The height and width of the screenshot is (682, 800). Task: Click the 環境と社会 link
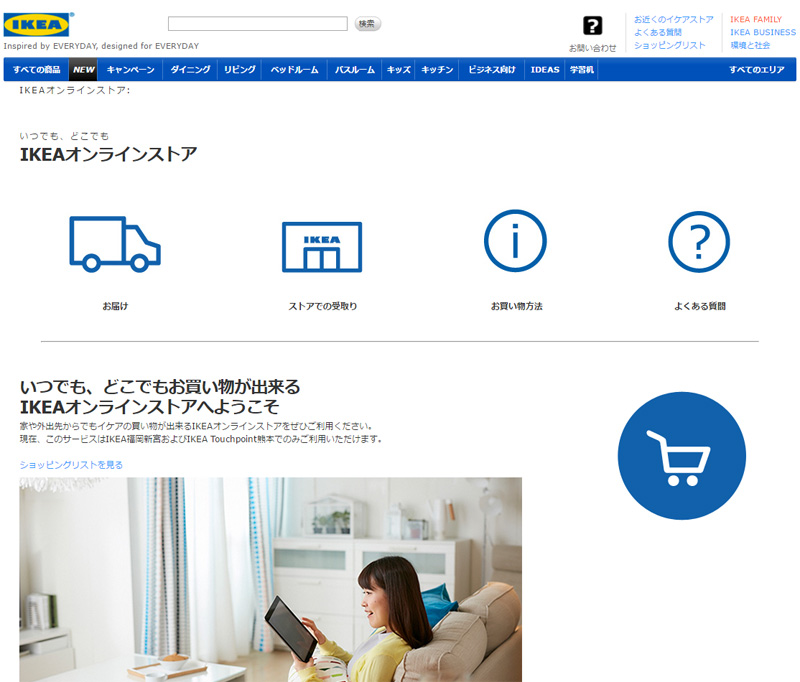coord(750,45)
